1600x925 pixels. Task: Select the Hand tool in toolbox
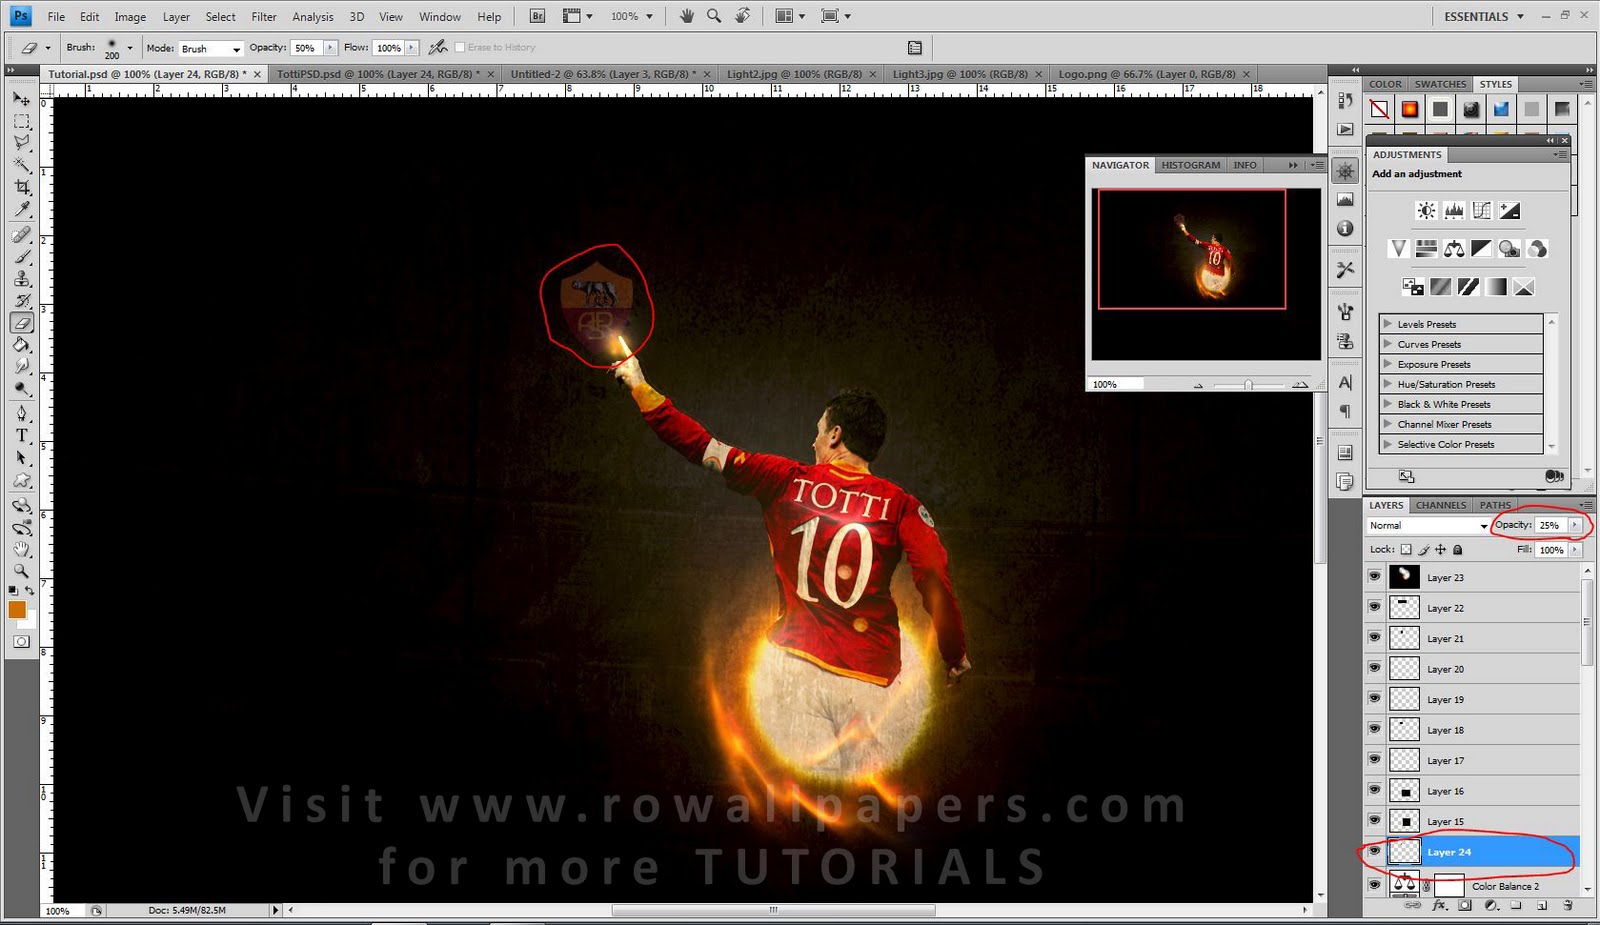pos(21,549)
